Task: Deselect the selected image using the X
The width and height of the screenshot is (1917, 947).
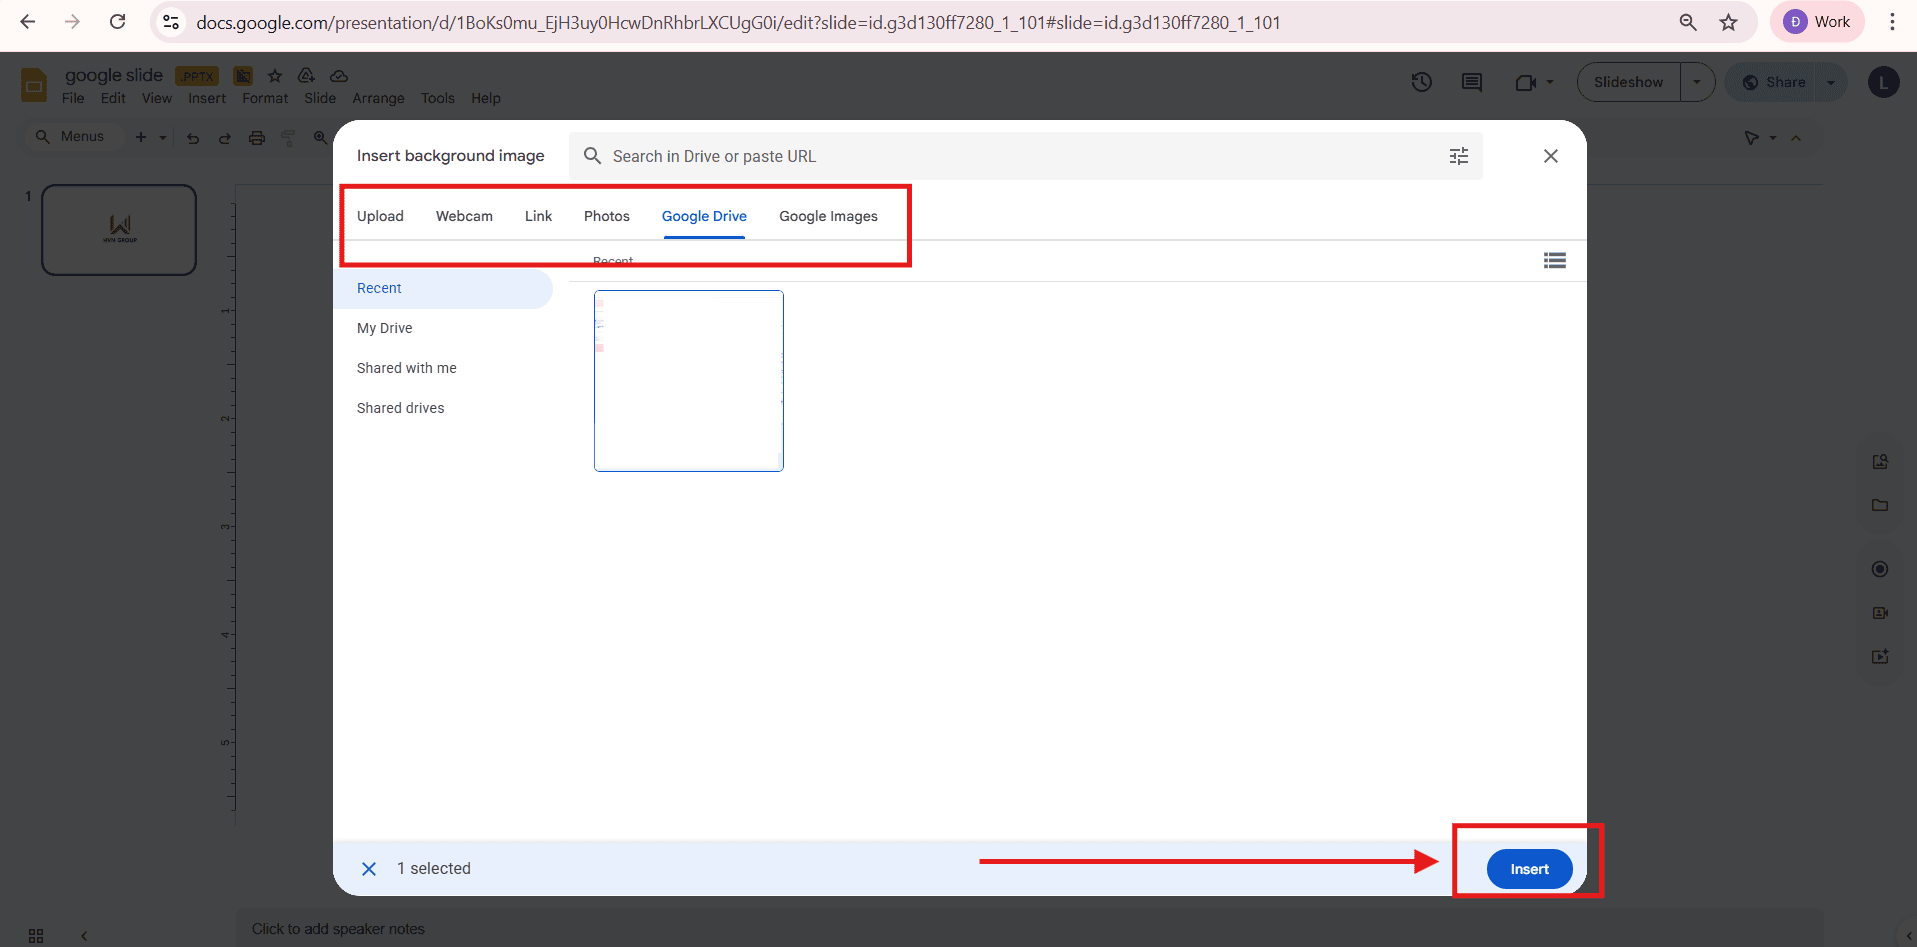Action: (369, 868)
